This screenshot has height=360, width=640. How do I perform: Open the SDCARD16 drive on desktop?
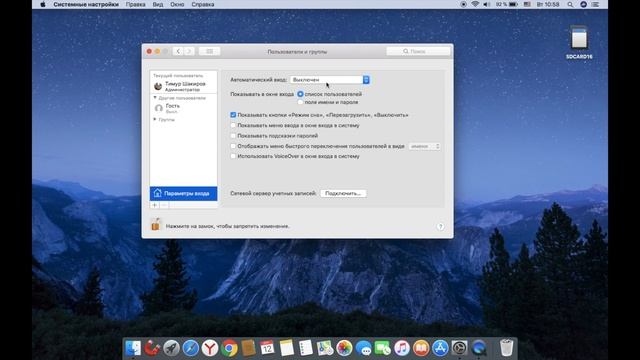click(x=579, y=42)
